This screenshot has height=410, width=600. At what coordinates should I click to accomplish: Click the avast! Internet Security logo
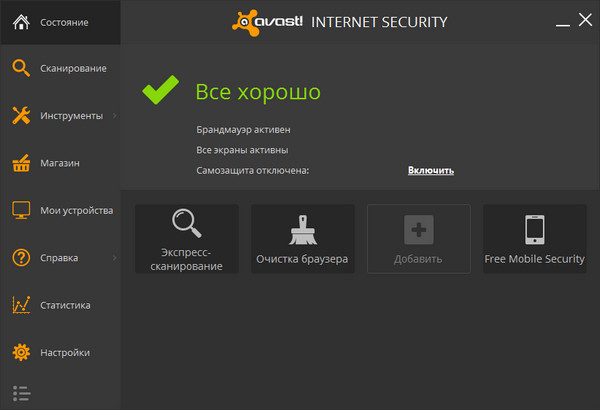coord(340,21)
